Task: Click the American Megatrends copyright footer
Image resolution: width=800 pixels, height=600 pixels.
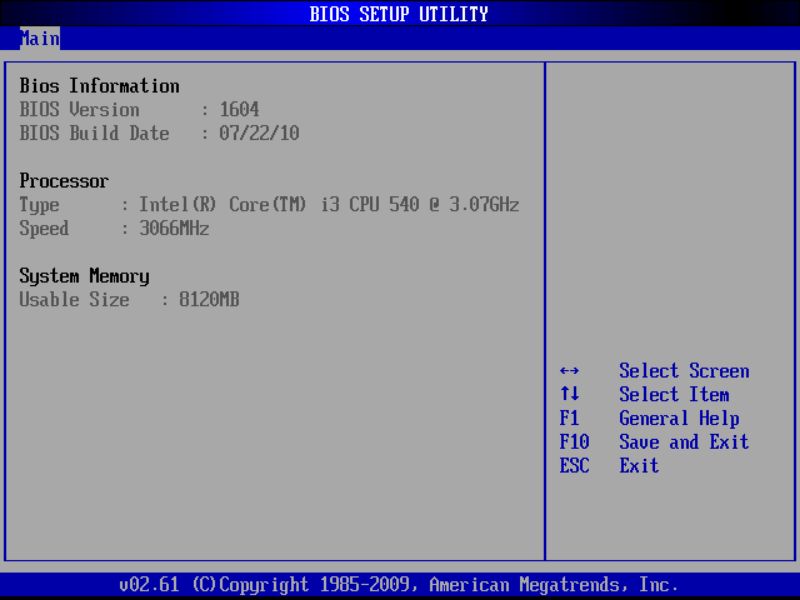Action: 399,585
